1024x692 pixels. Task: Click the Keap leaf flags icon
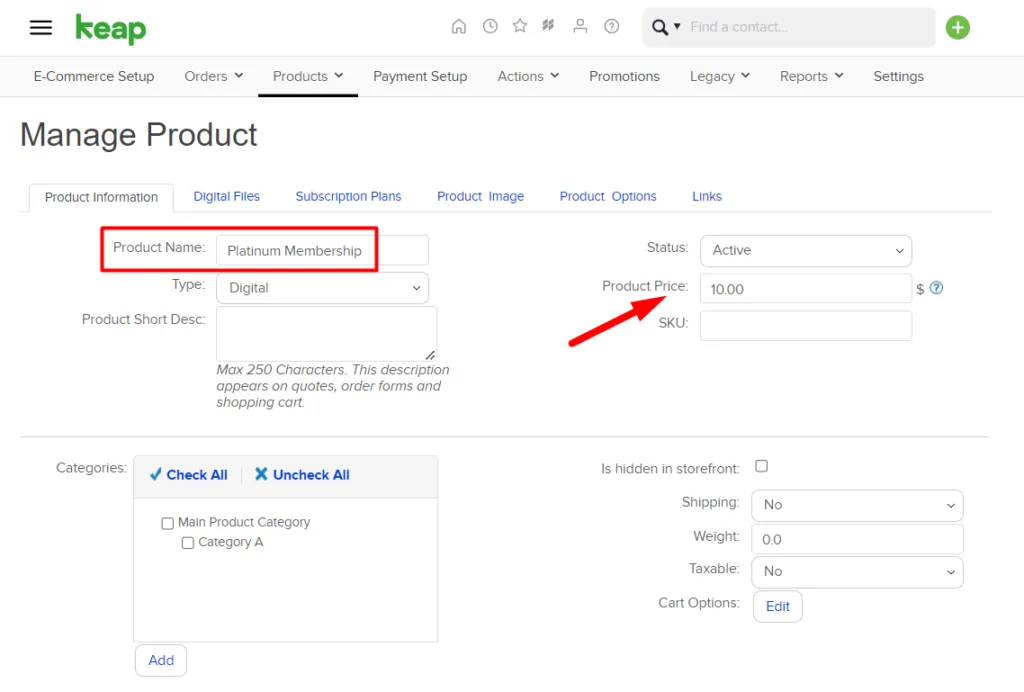point(549,25)
